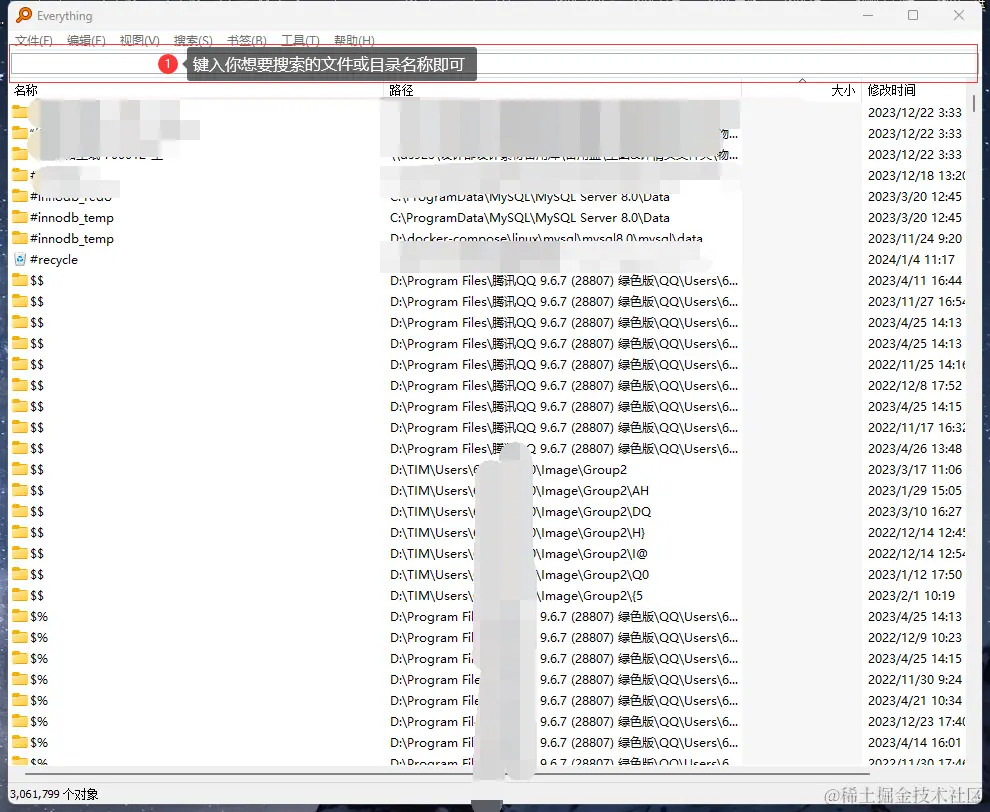The image size is (990, 812).
Task: Open the 工具(T) menu
Action: (x=300, y=40)
